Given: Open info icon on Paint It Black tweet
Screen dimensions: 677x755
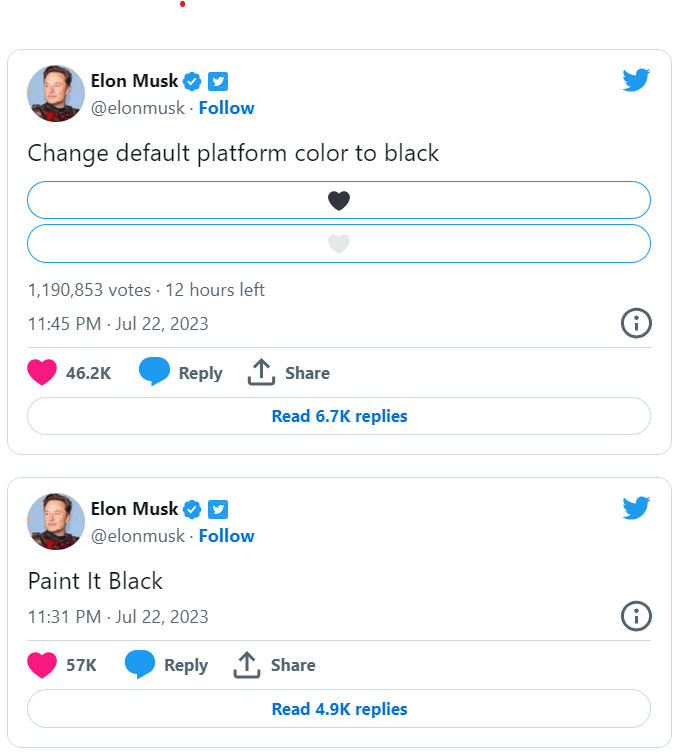Looking at the screenshot, I should pyautogui.click(x=636, y=616).
